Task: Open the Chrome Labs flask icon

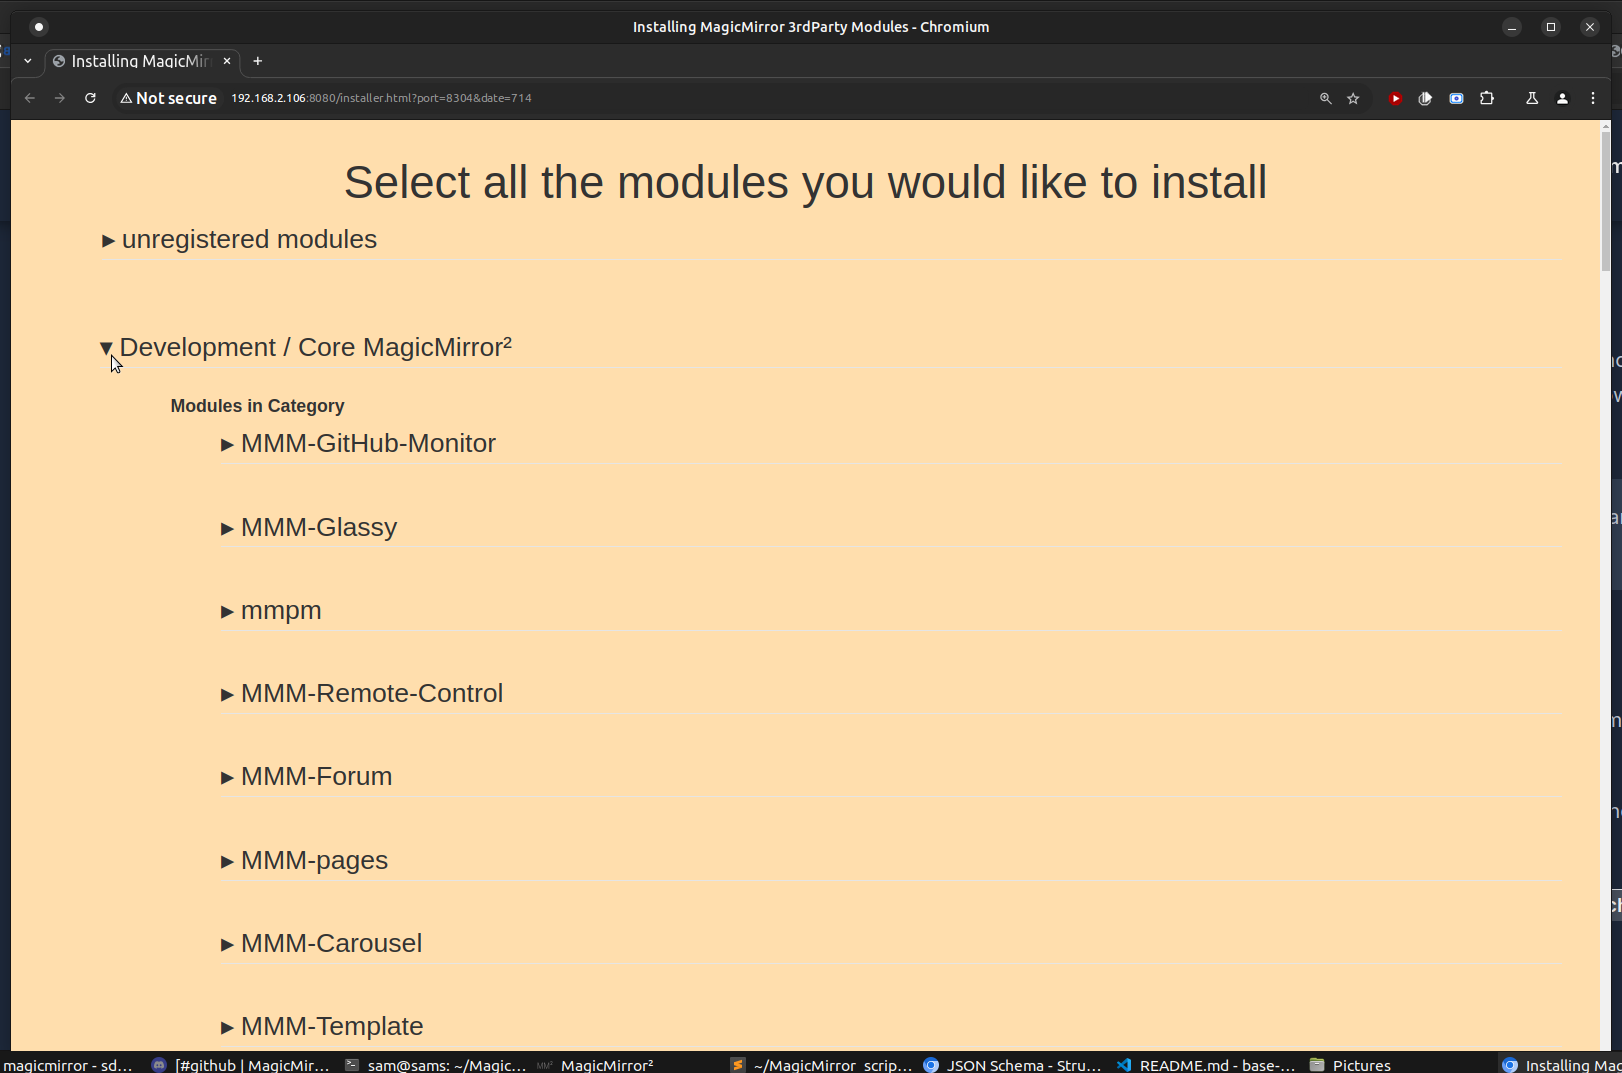Action: [x=1531, y=98]
